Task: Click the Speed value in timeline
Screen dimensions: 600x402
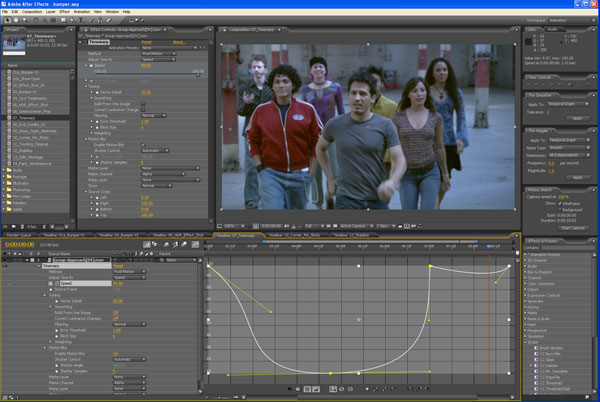Action: (x=118, y=283)
